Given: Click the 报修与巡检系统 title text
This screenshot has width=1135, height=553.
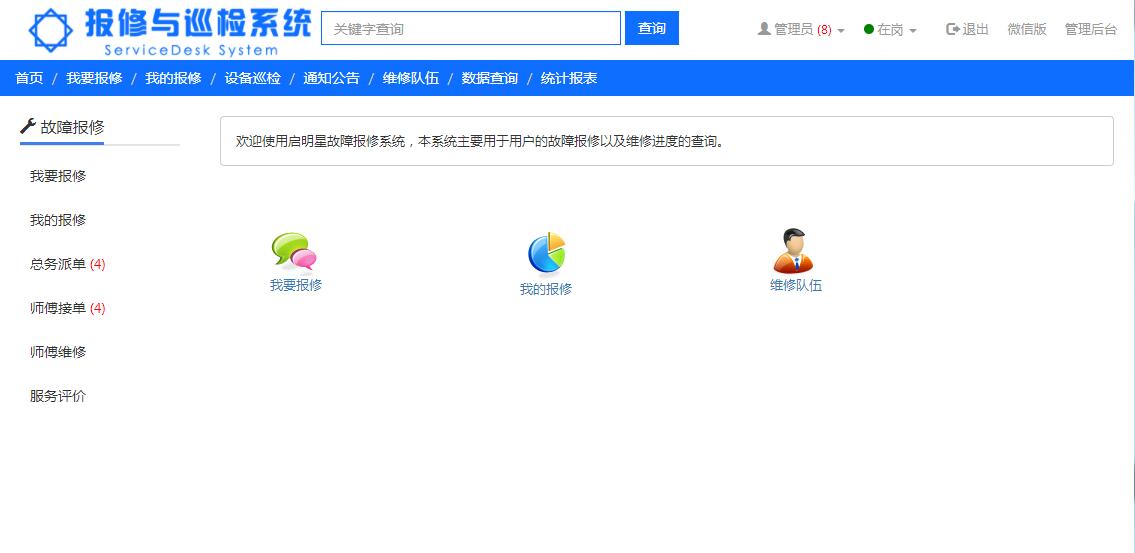Looking at the screenshot, I should [198, 23].
